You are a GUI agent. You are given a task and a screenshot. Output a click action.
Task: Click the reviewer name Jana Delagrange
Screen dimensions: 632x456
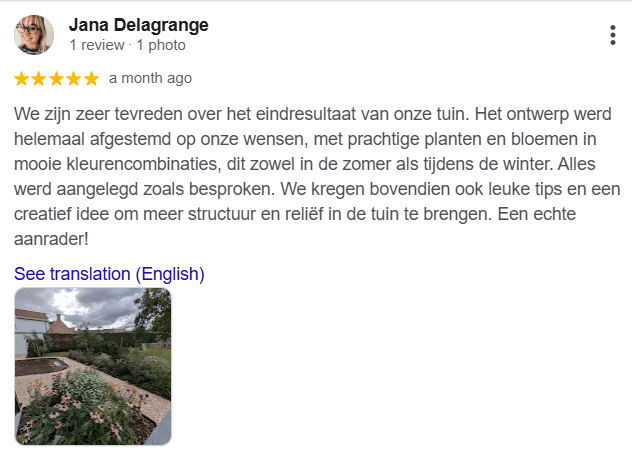pyautogui.click(x=138, y=25)
